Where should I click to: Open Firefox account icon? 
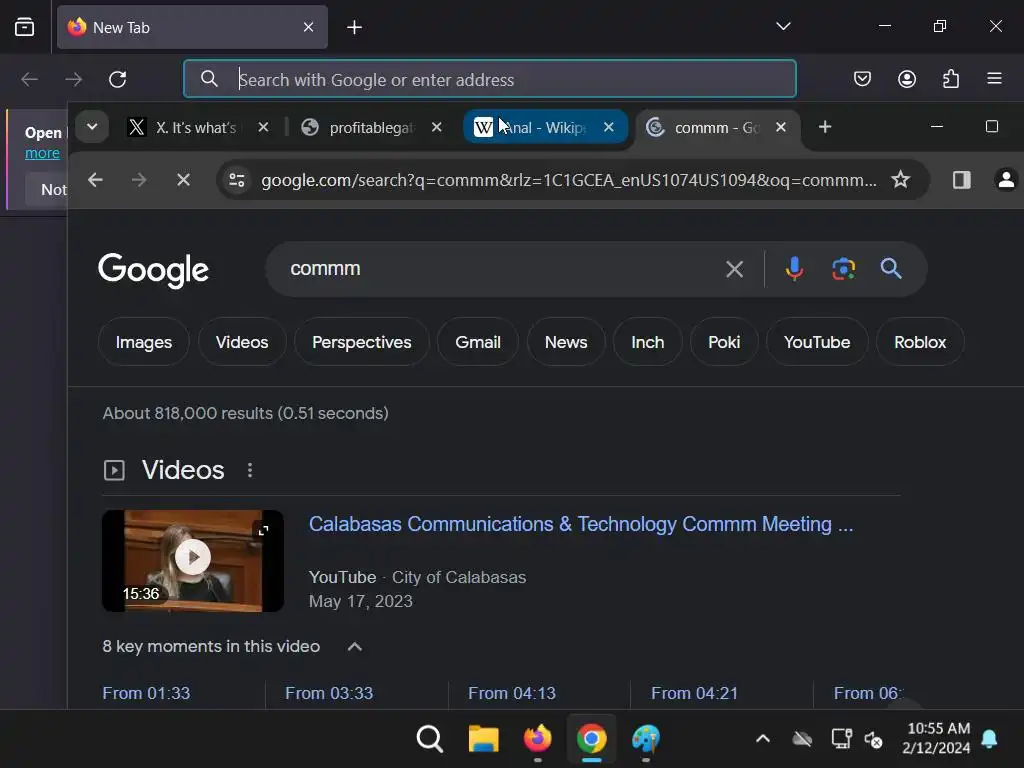point(906,79)
